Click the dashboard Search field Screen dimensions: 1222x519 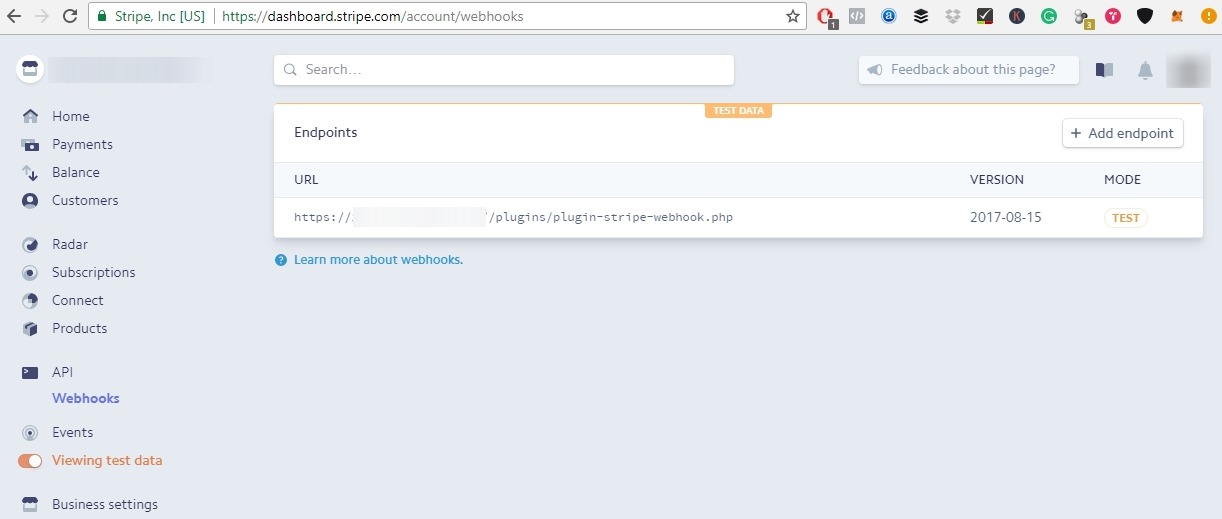coord(504,70)
